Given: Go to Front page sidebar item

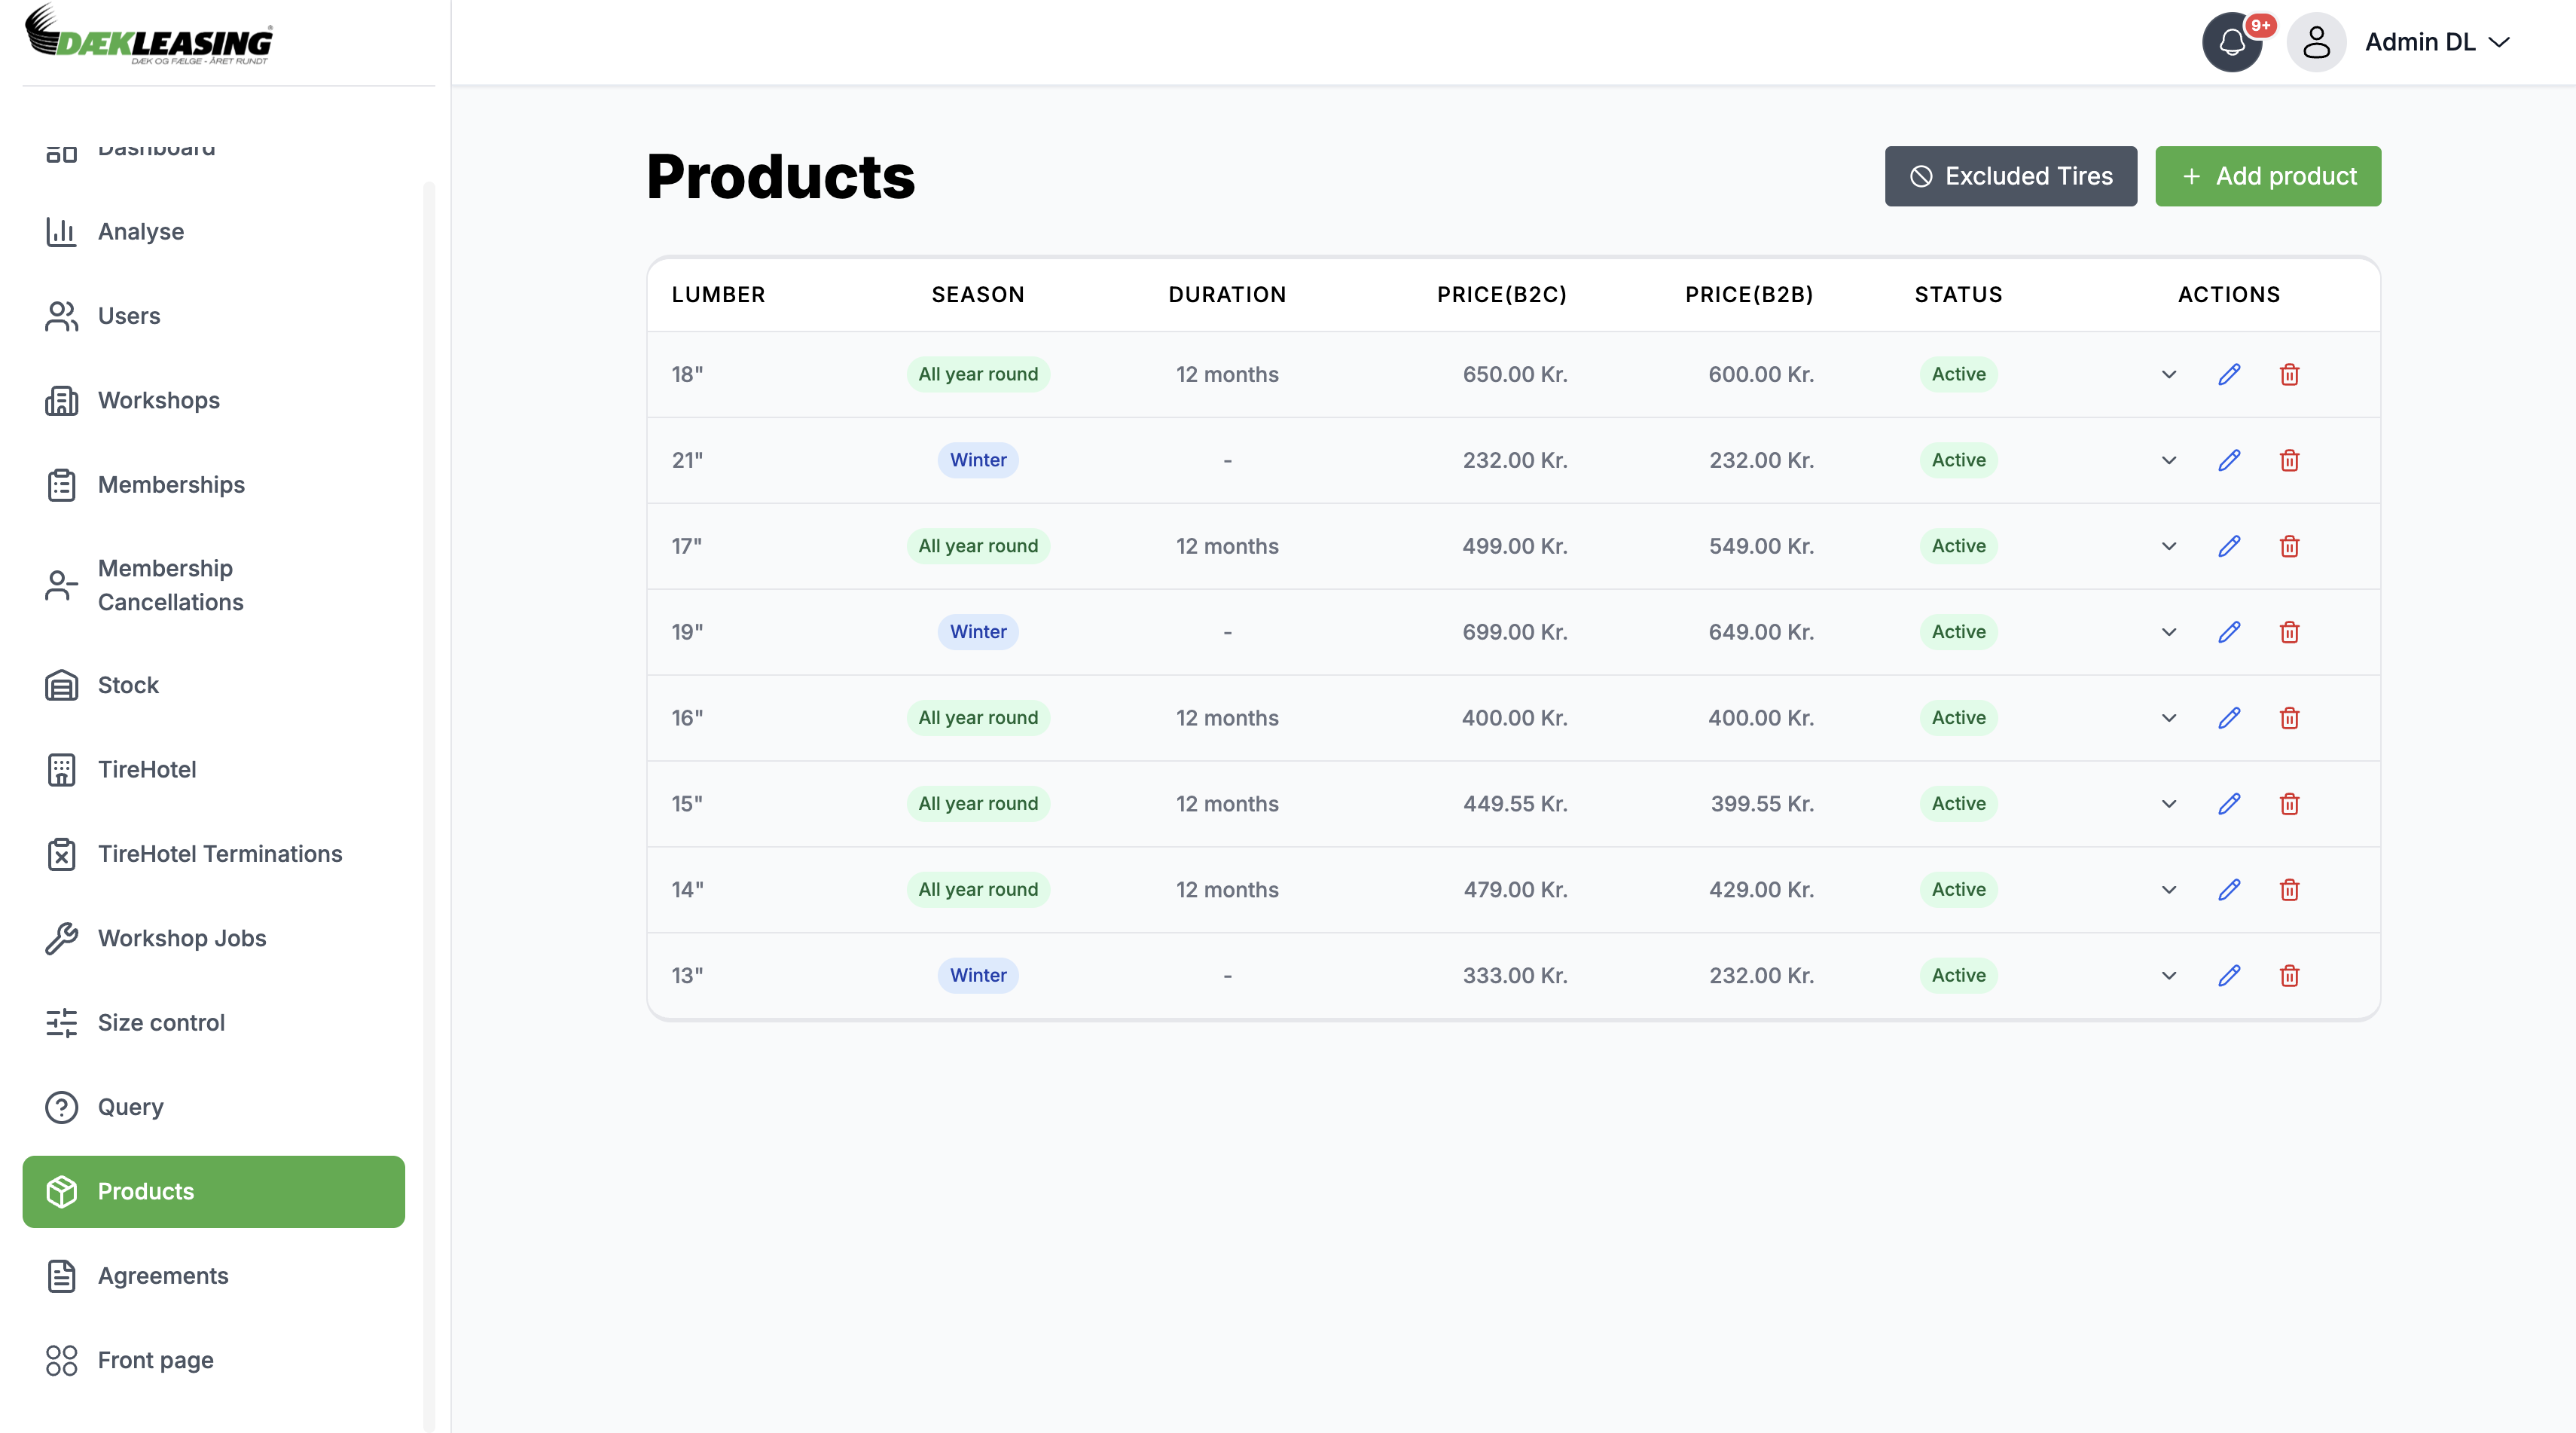Looking at the screenshot, I should pyautogui.click(x=213, y=1360).
